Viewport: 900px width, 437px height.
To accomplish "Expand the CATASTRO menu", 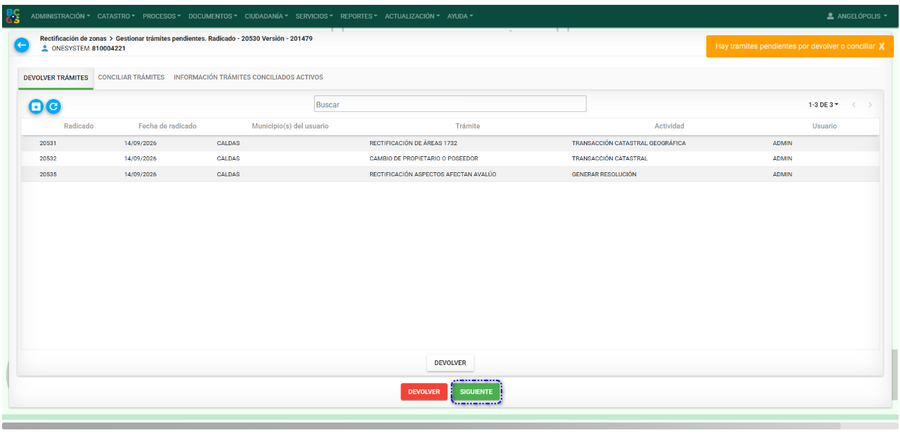I will click(x=117, y=16).
